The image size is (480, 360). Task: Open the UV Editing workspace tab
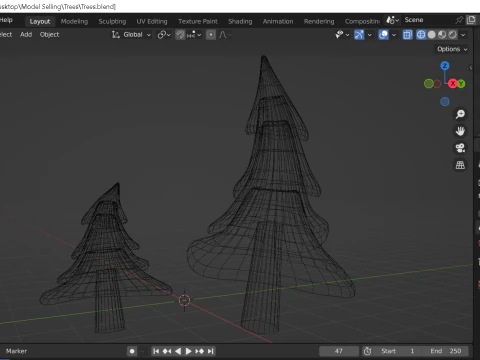[x=152, y=21]
